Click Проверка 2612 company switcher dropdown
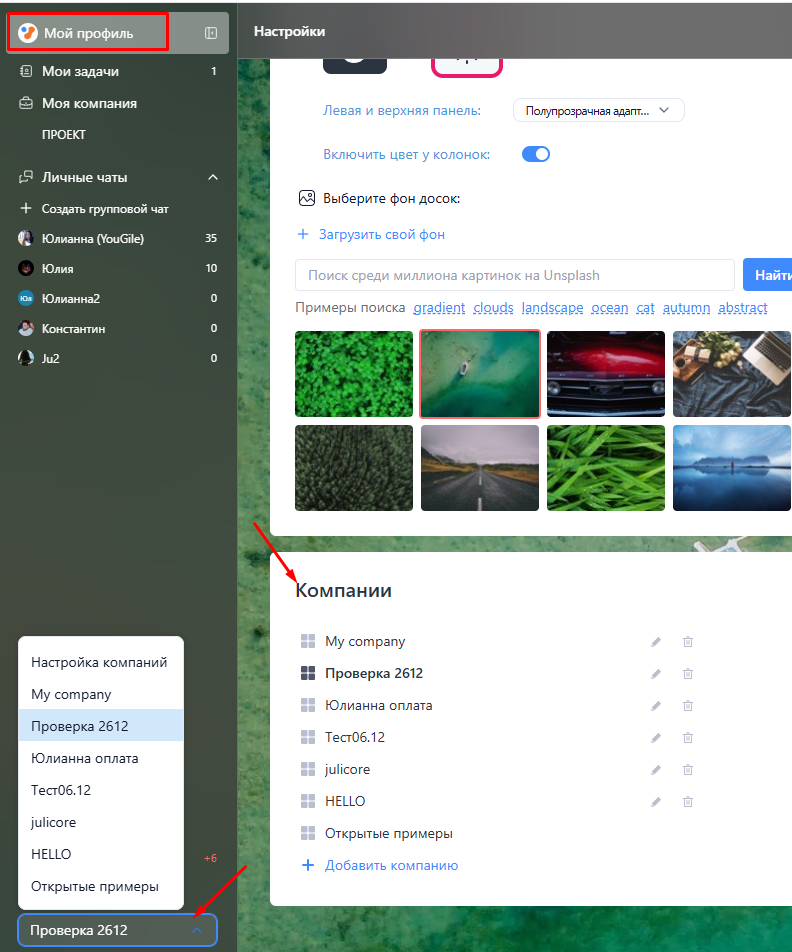Viewport: 792px width, 952px height. pyautogui.click(x=117, y=930)
